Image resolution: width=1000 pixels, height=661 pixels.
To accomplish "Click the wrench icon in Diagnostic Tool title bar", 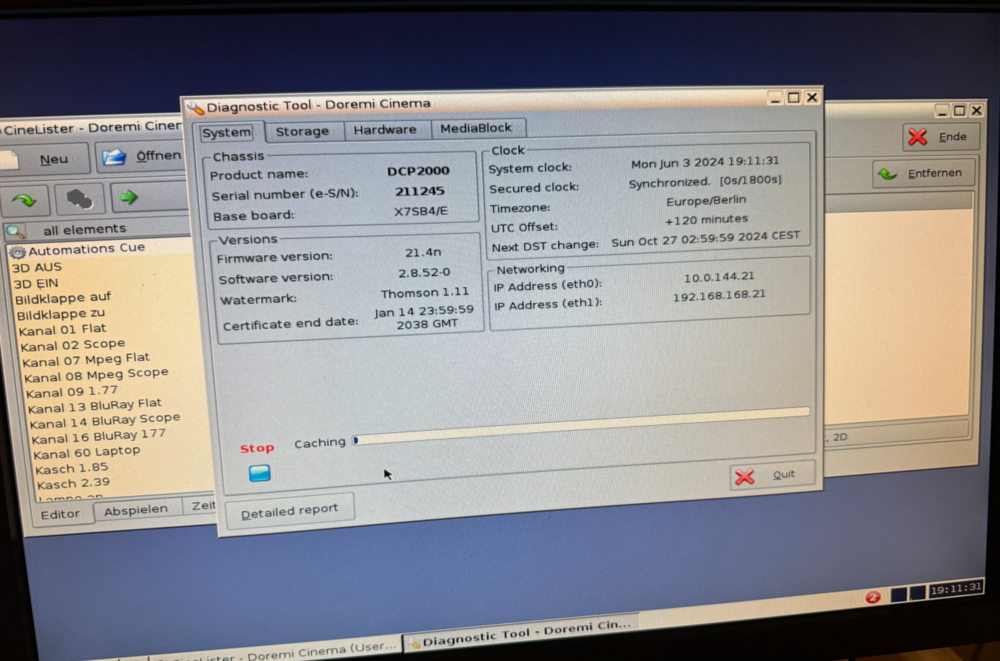I will pyautogui.click(x=195, y=106).
